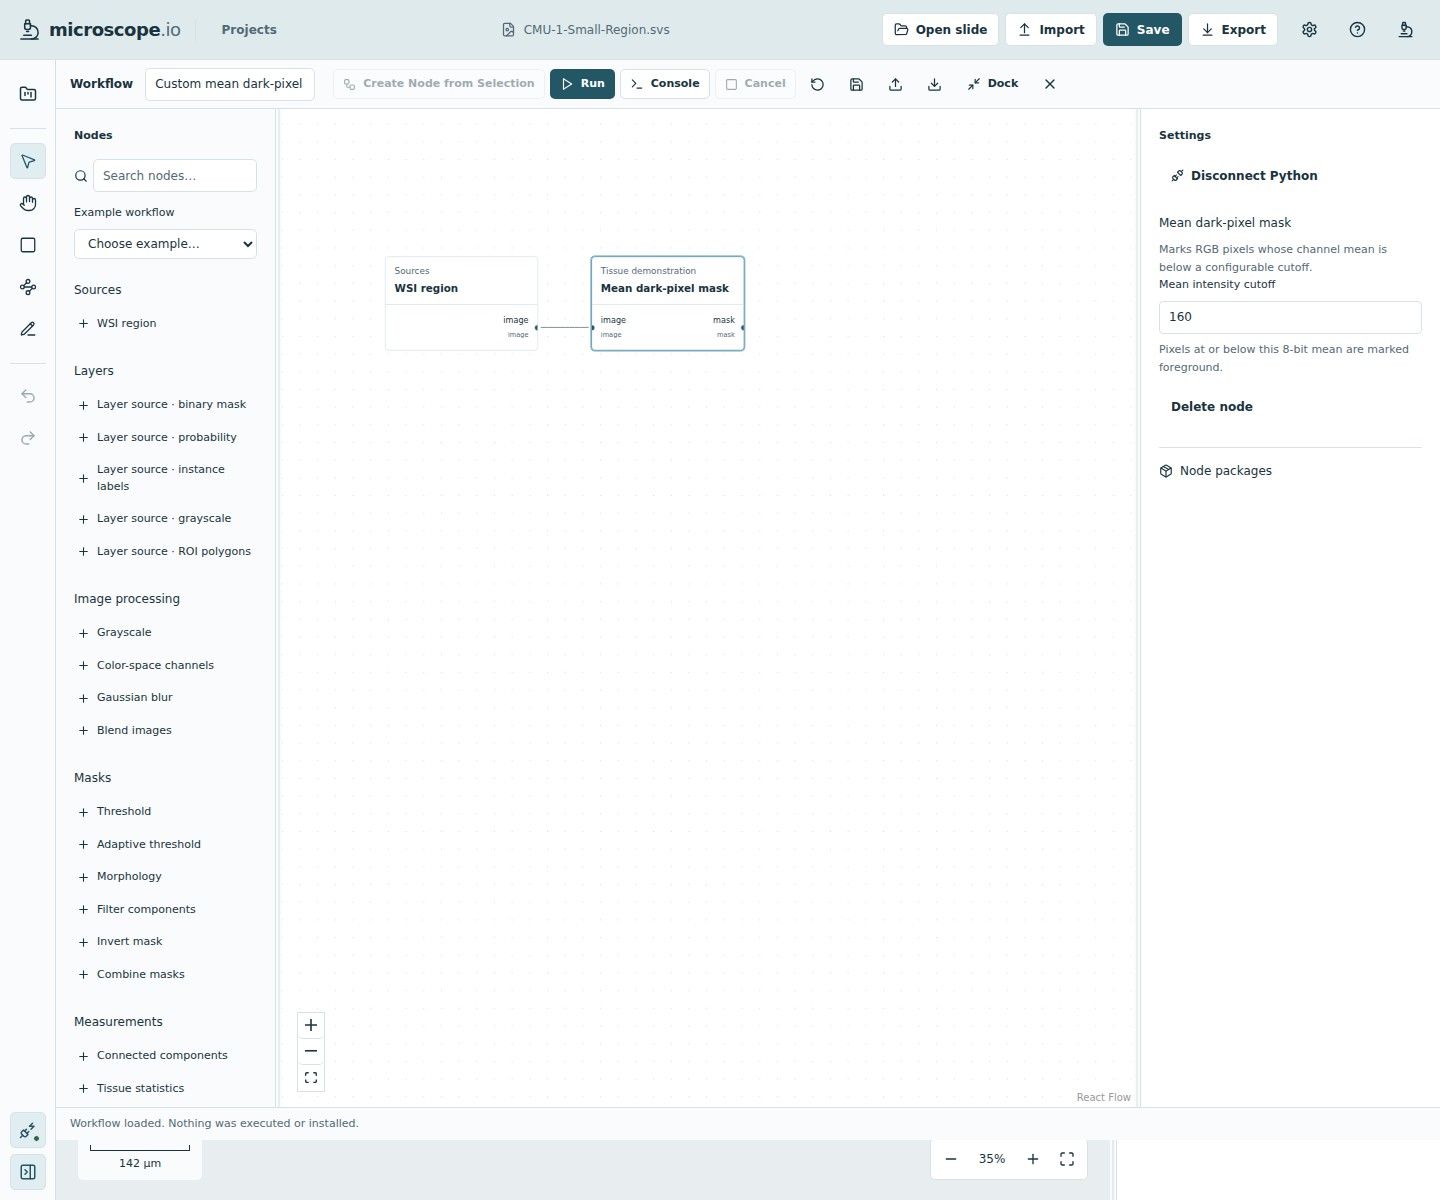The image size is (1440, 1200).
Task: Click the Open slide button
Action: [x=940, y=30]
